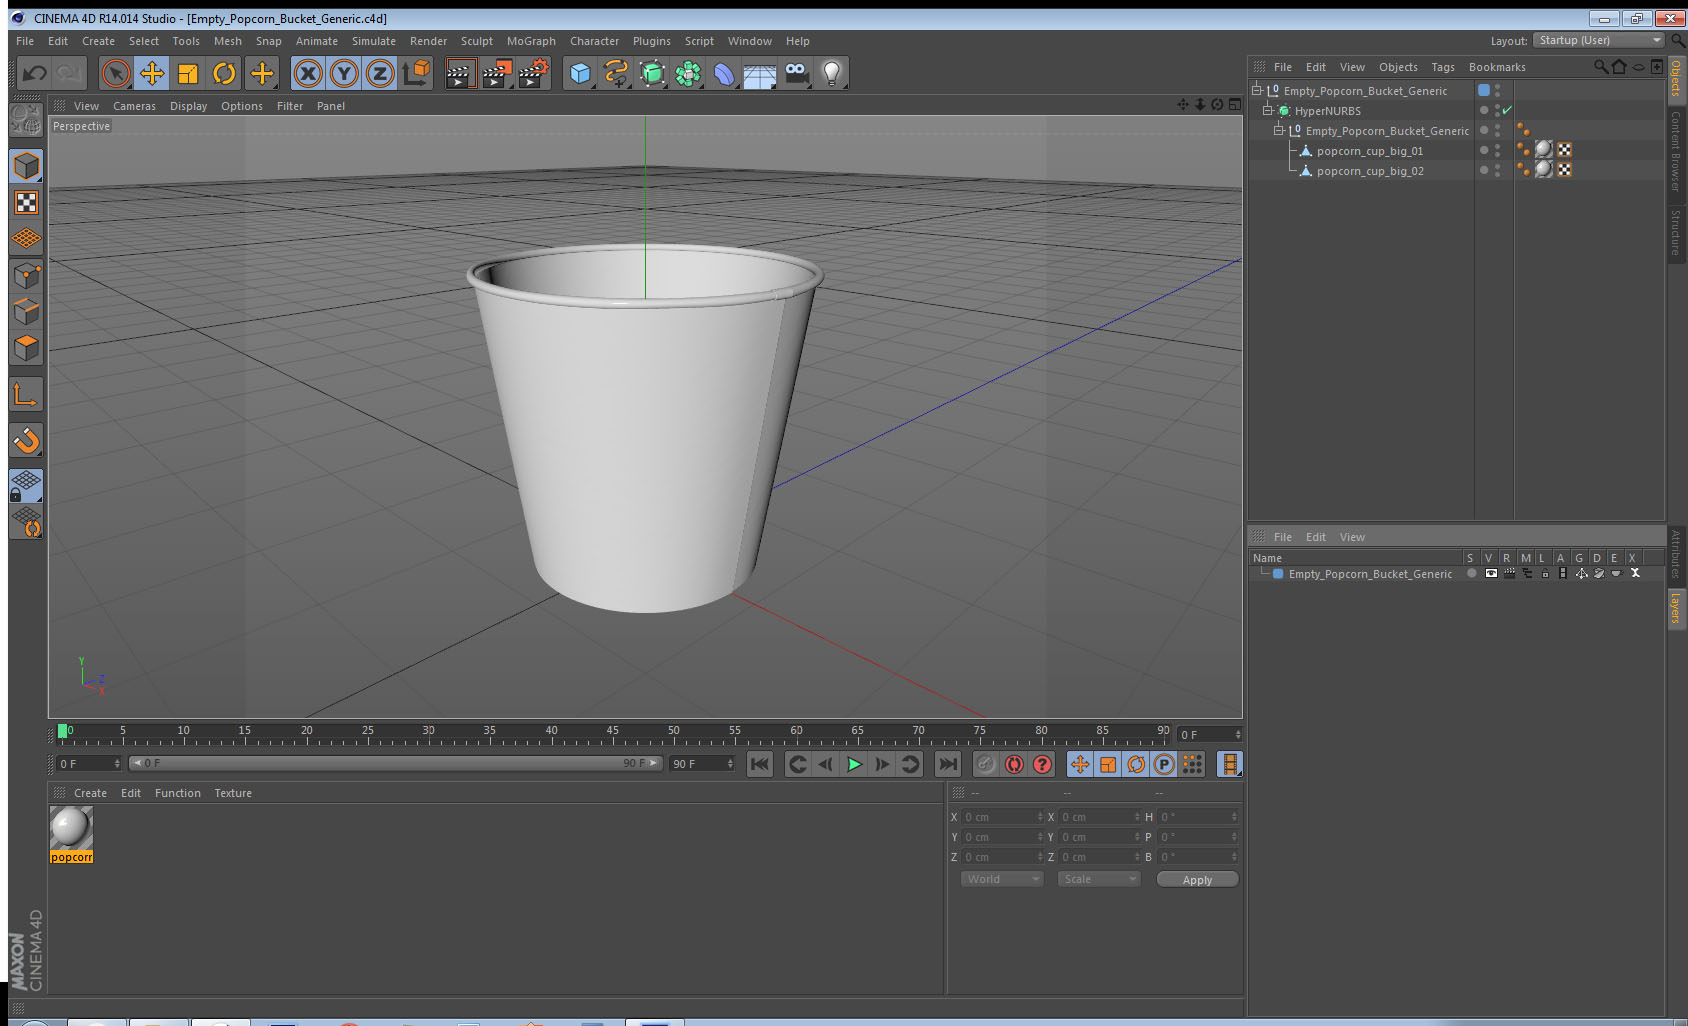
Task: Open the Mesh menu
Action: (227, 41)
